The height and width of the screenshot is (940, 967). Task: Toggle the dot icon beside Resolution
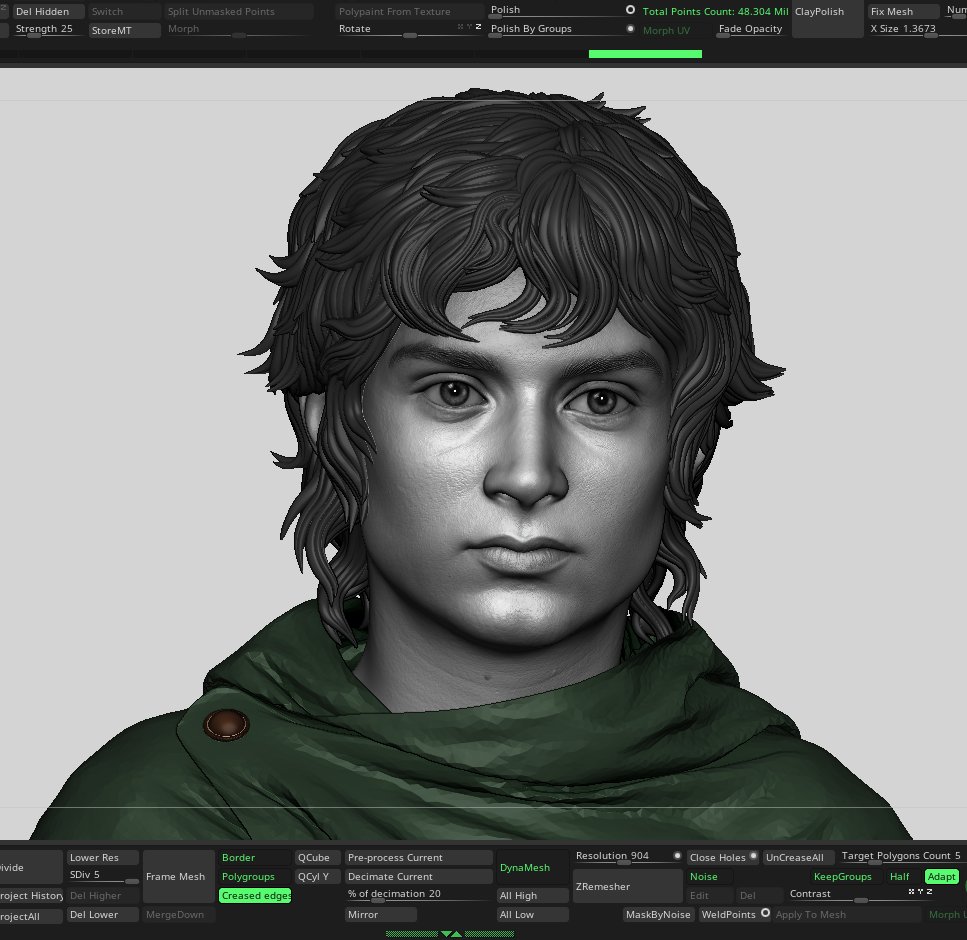tap(677, 856)
